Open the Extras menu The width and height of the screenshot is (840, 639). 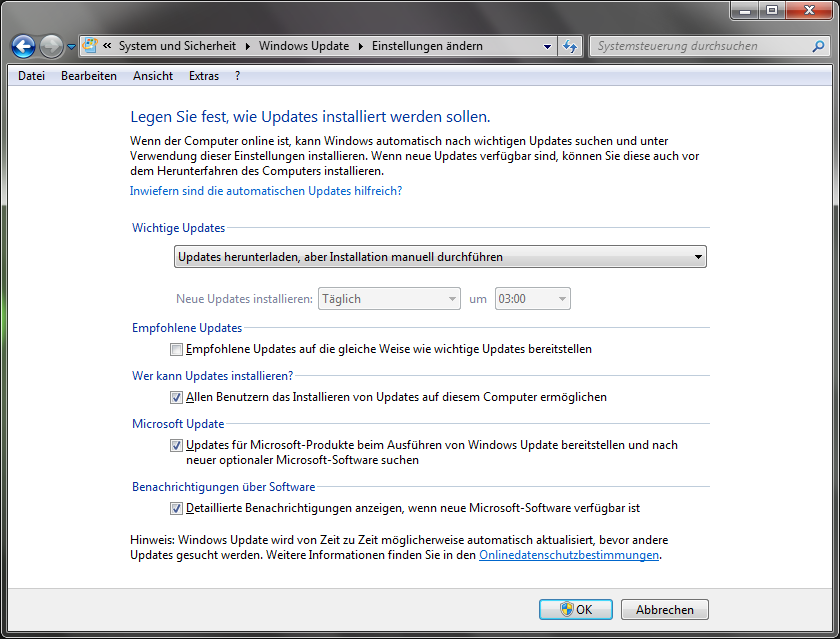coord(204,76)
